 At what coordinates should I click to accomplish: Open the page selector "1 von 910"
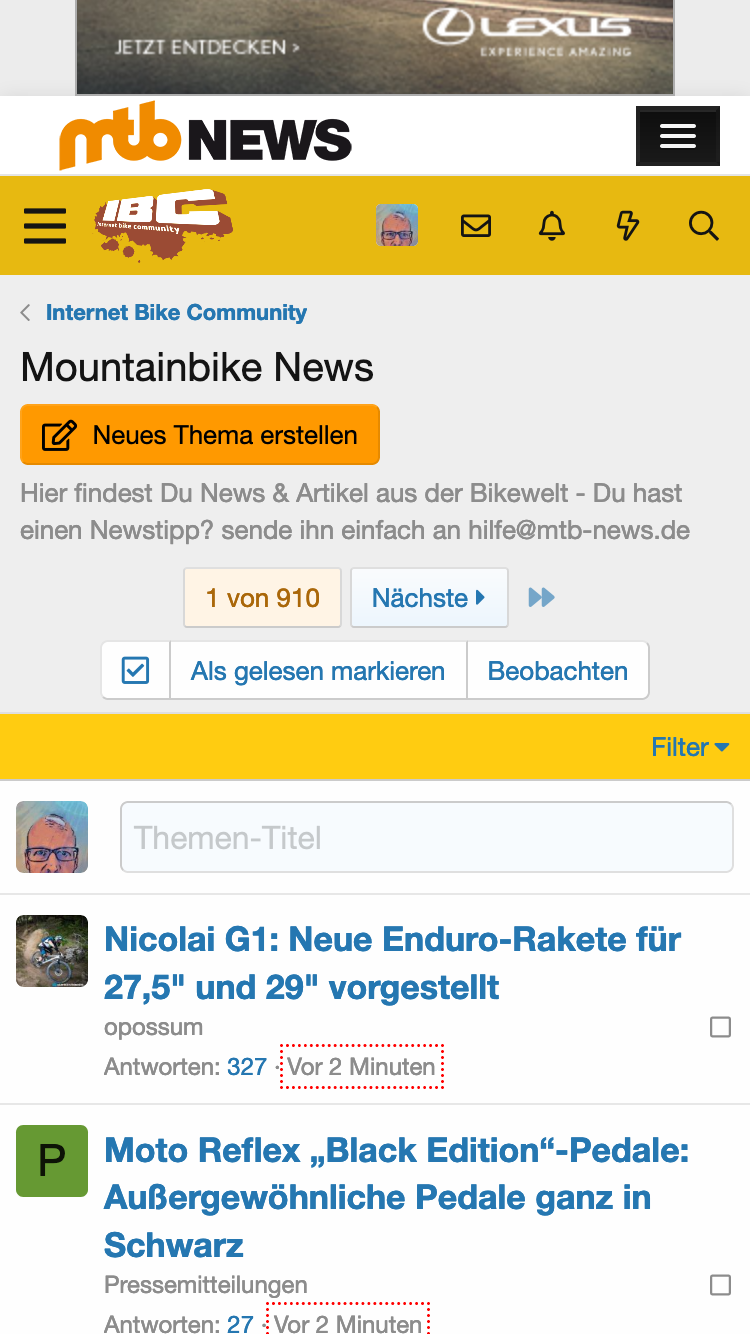pyautogui.click(x=262, y=598)
